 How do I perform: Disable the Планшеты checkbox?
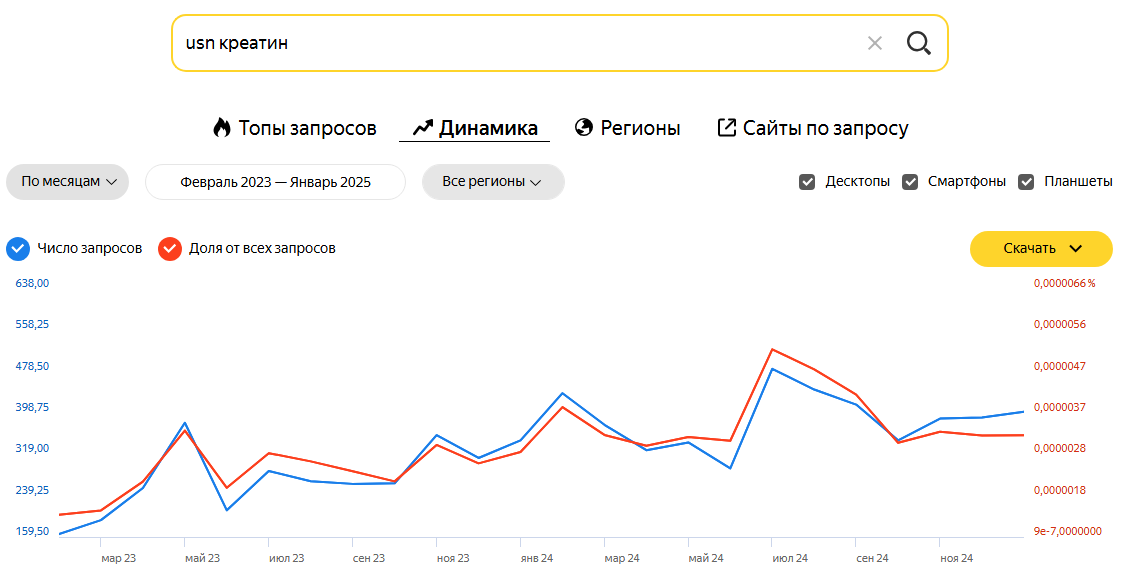click(x=1026, y=182)
